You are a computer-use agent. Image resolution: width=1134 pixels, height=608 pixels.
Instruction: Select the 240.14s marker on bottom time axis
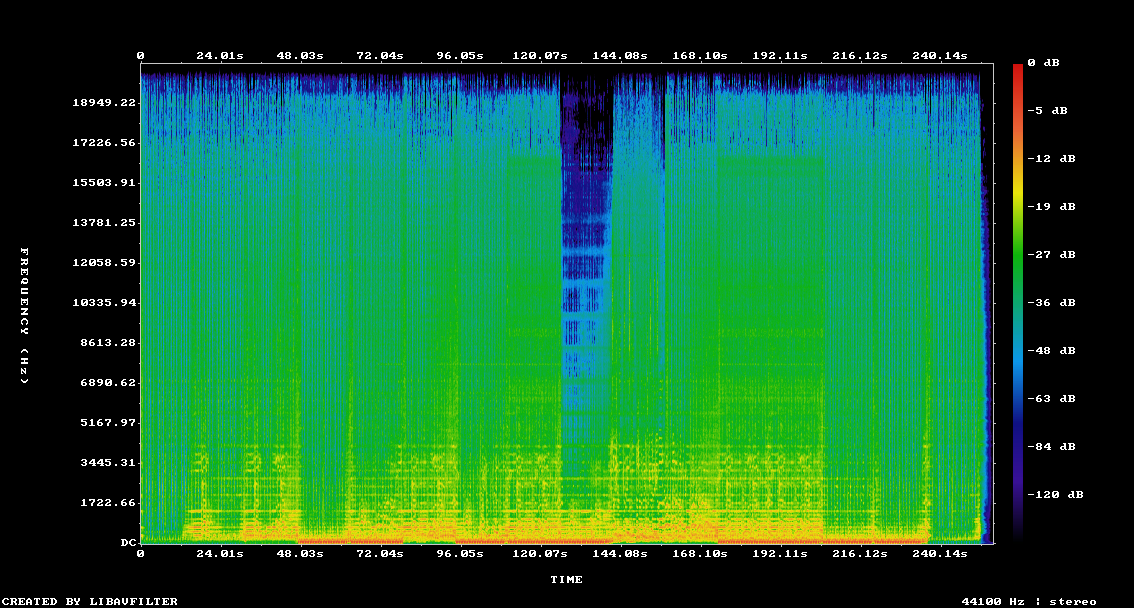[x=940, y=553]
